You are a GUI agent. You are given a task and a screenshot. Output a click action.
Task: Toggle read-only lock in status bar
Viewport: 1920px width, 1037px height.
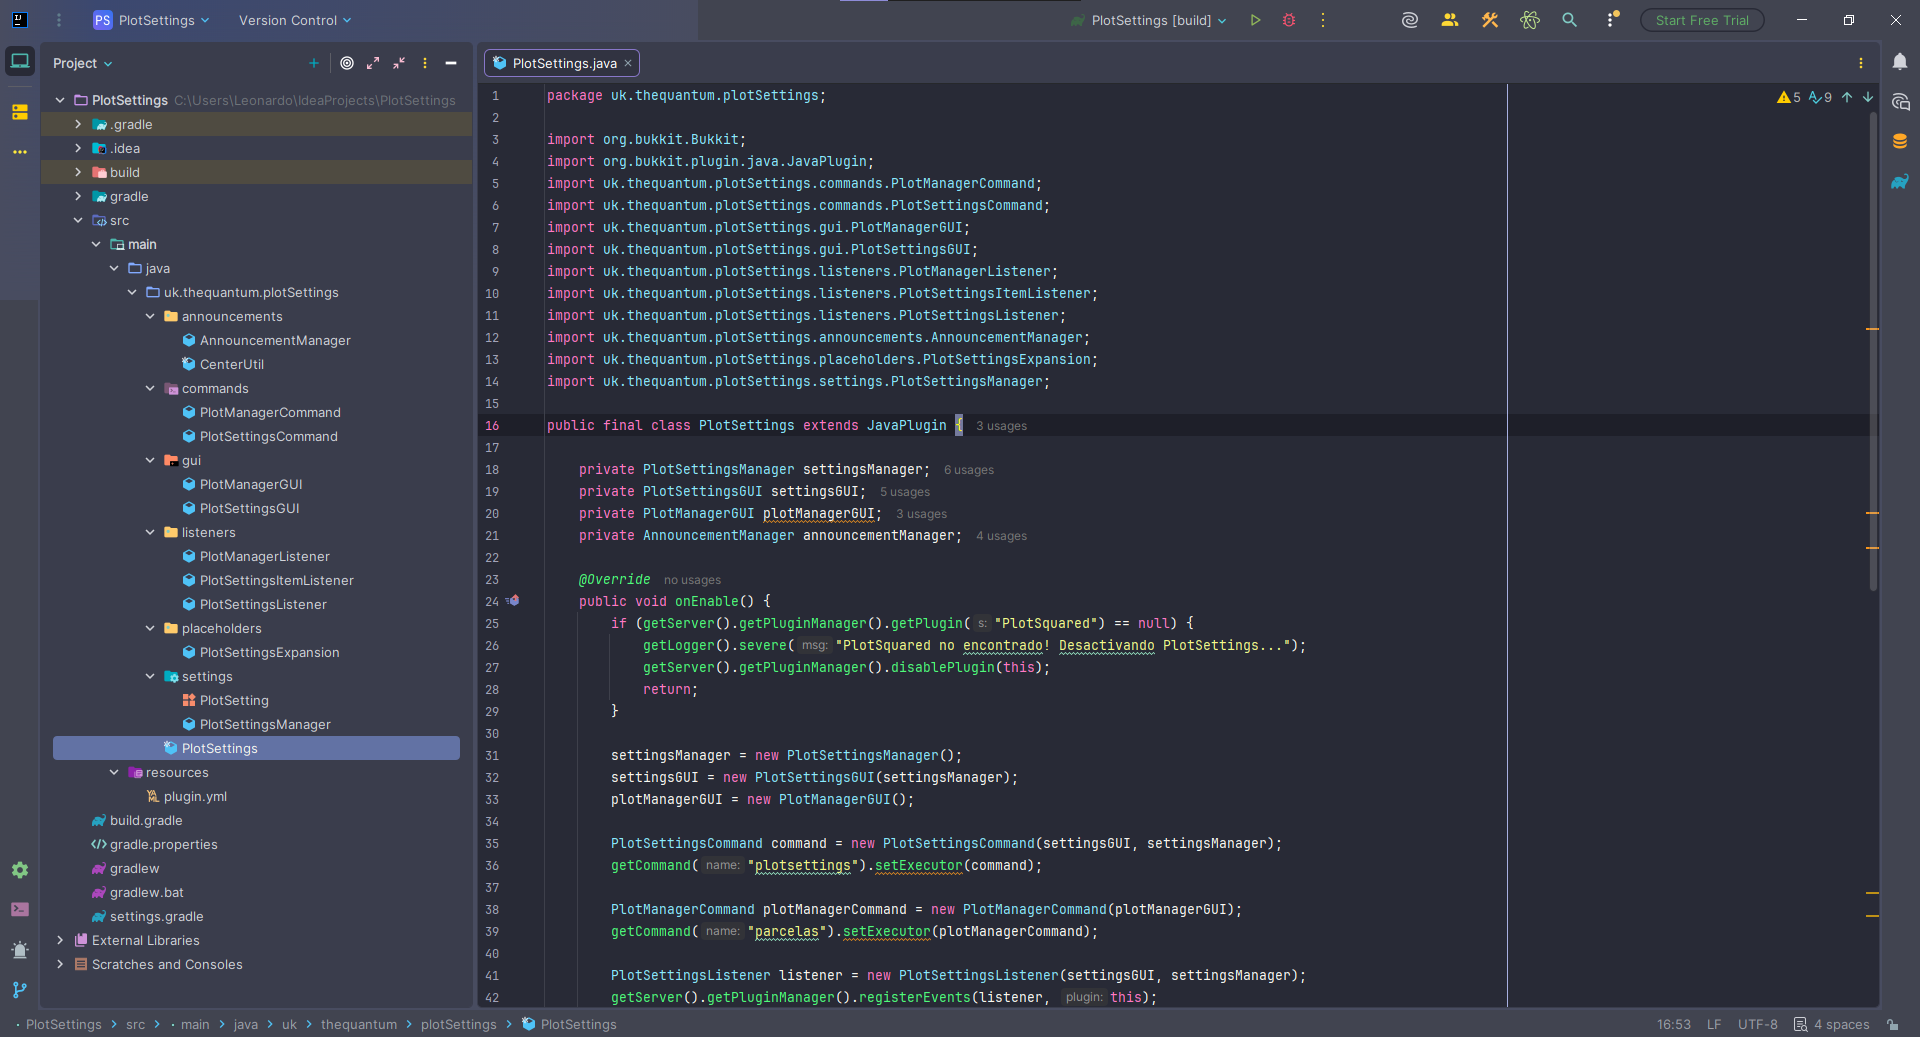click(x=1893, y=1024)
